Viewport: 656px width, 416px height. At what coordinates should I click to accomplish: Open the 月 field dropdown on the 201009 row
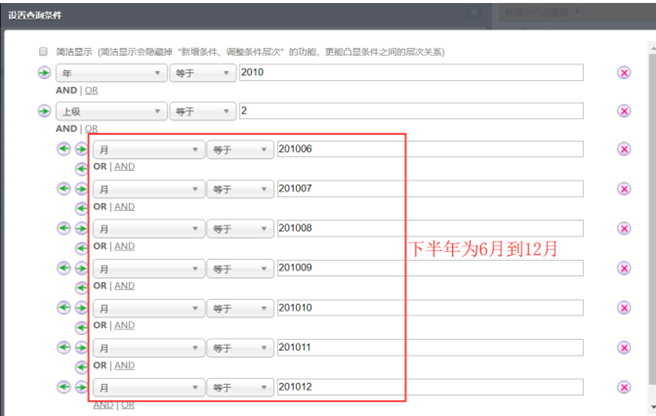pos(149,269)
